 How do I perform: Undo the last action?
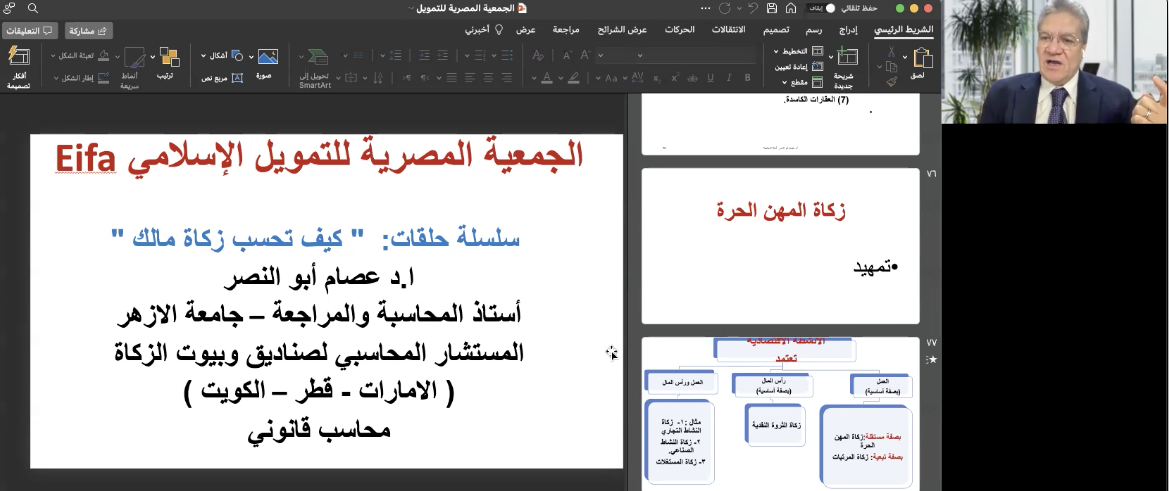[752, 8]
